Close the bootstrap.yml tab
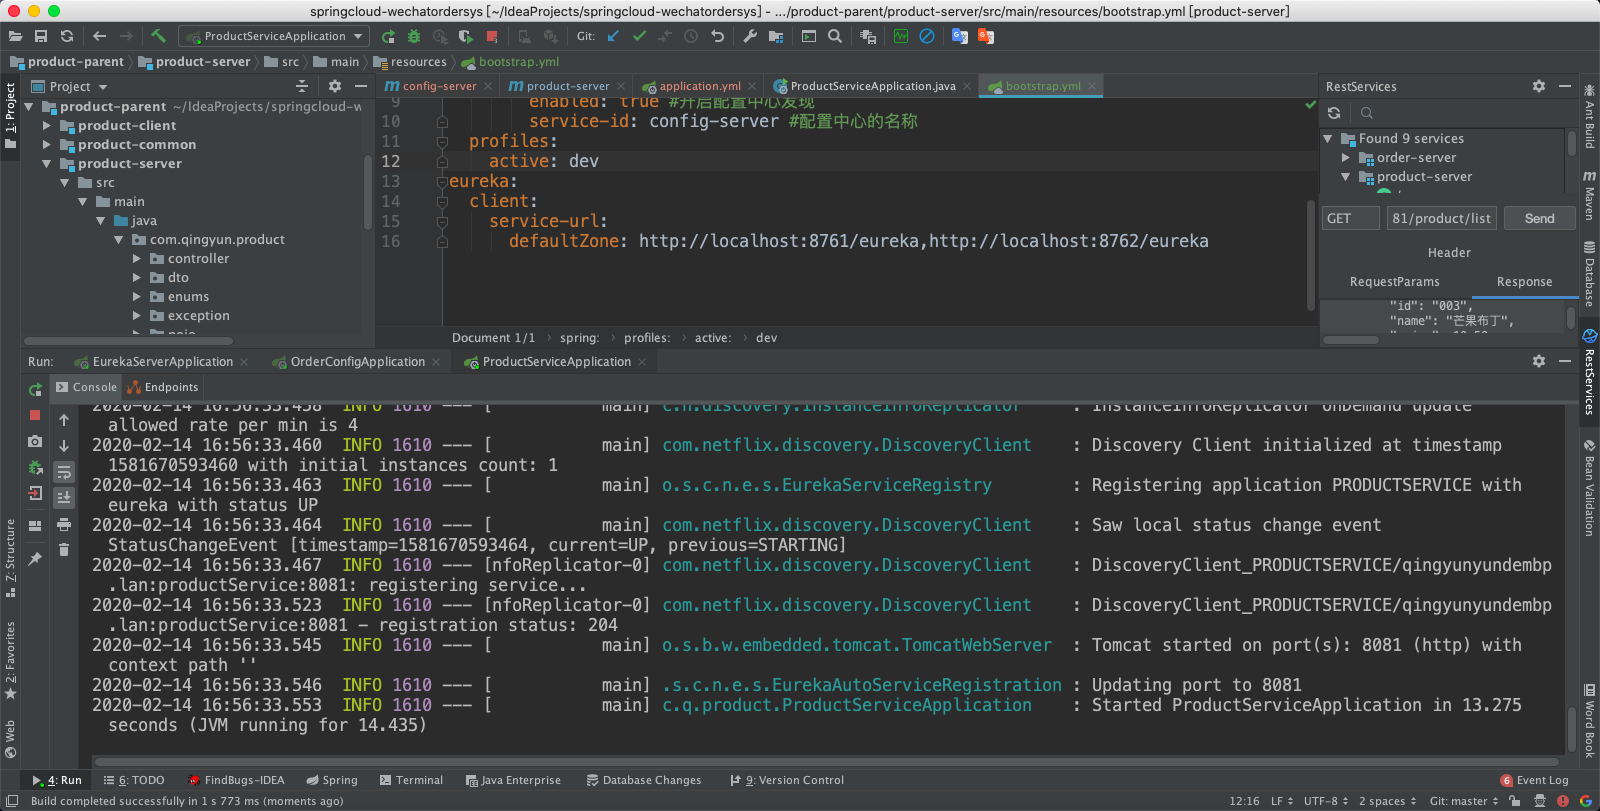1600x811 pixels. 1093,86
